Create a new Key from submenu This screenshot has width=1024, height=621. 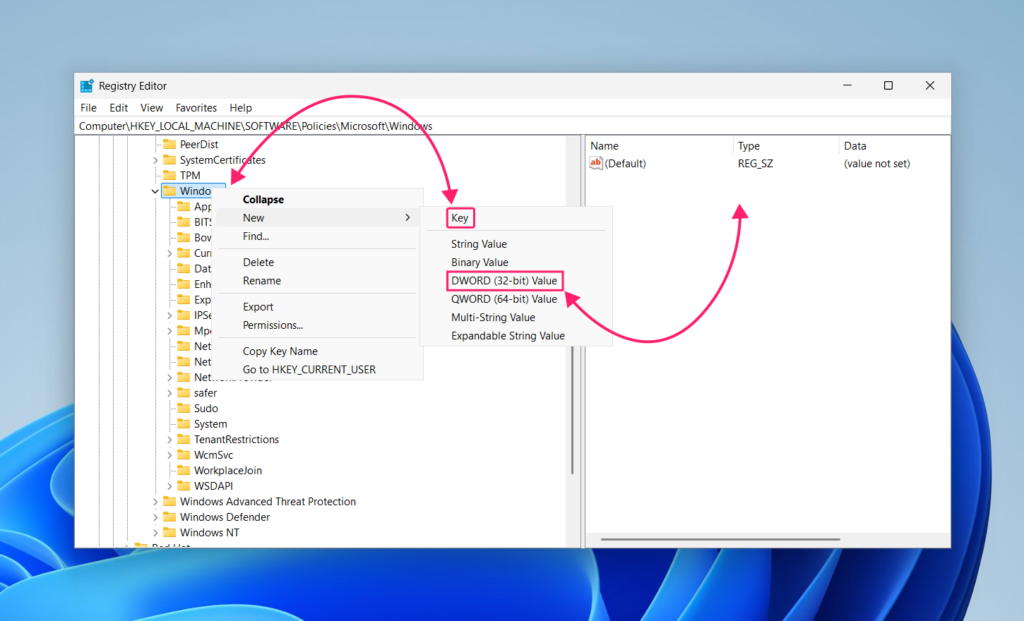pos(460,218)
